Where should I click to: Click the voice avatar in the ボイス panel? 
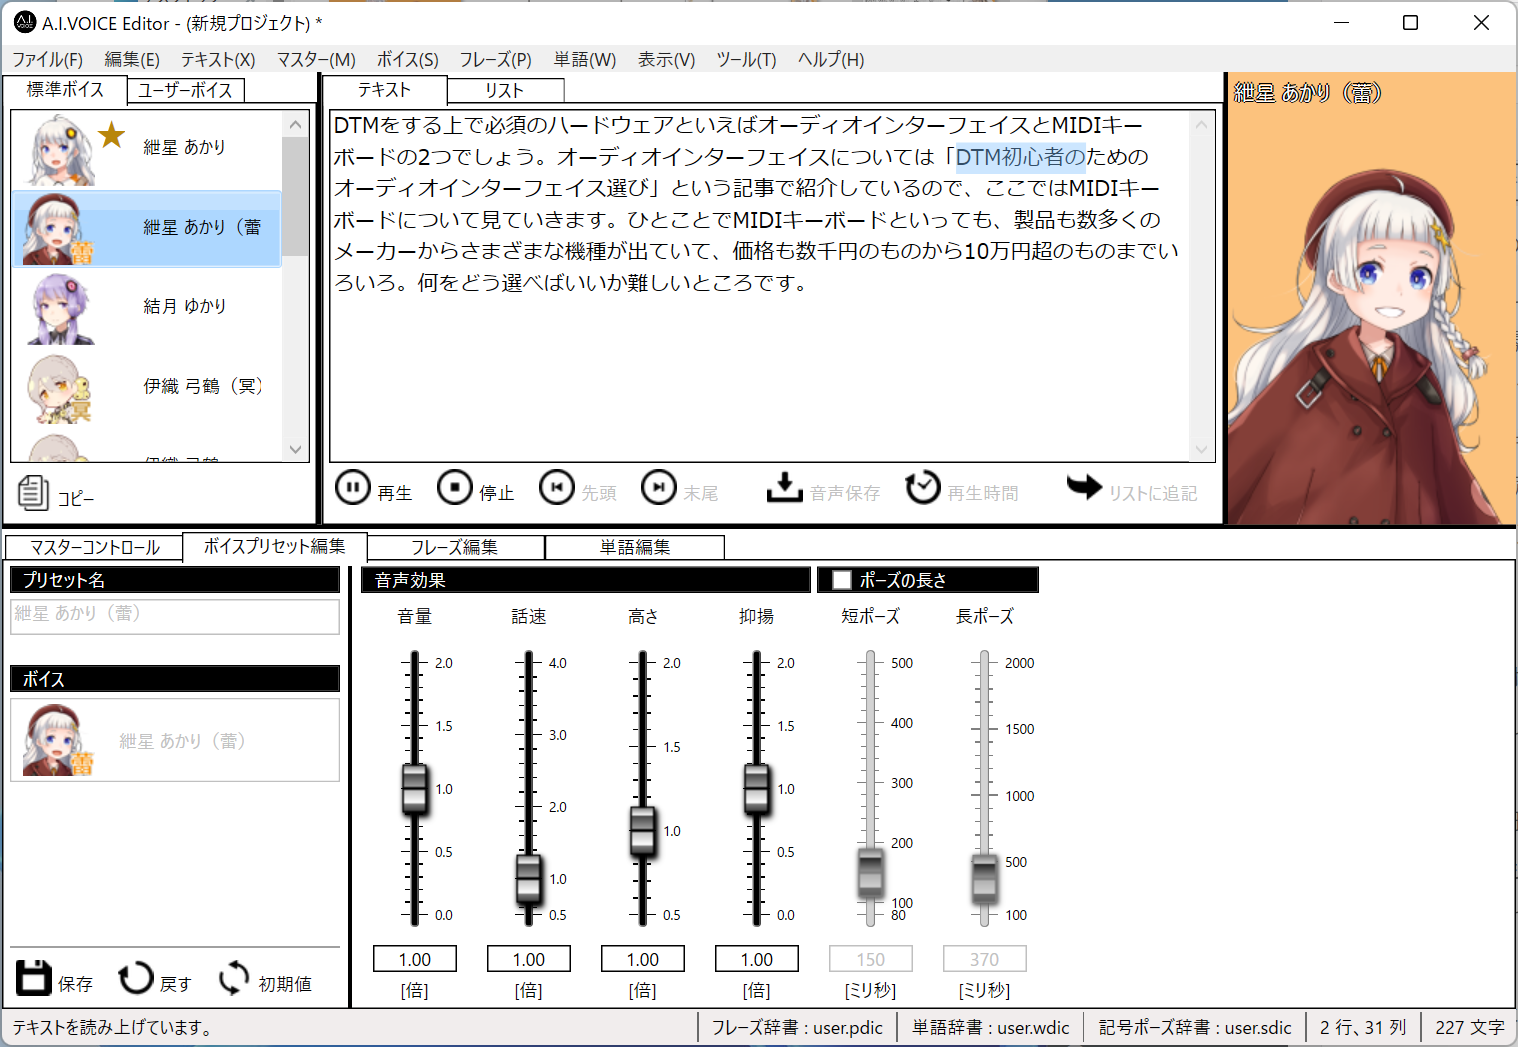(58, 740)
